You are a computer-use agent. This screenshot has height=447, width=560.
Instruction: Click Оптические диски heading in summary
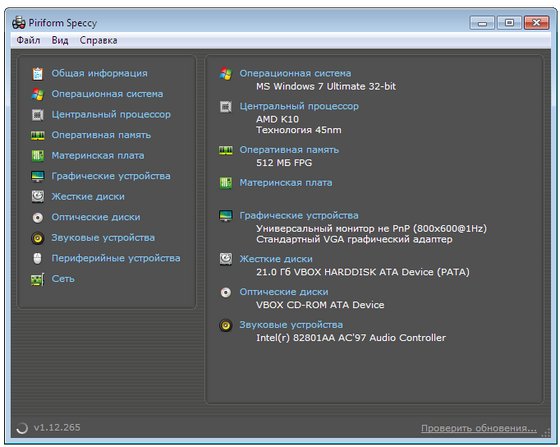coord(284,292)
